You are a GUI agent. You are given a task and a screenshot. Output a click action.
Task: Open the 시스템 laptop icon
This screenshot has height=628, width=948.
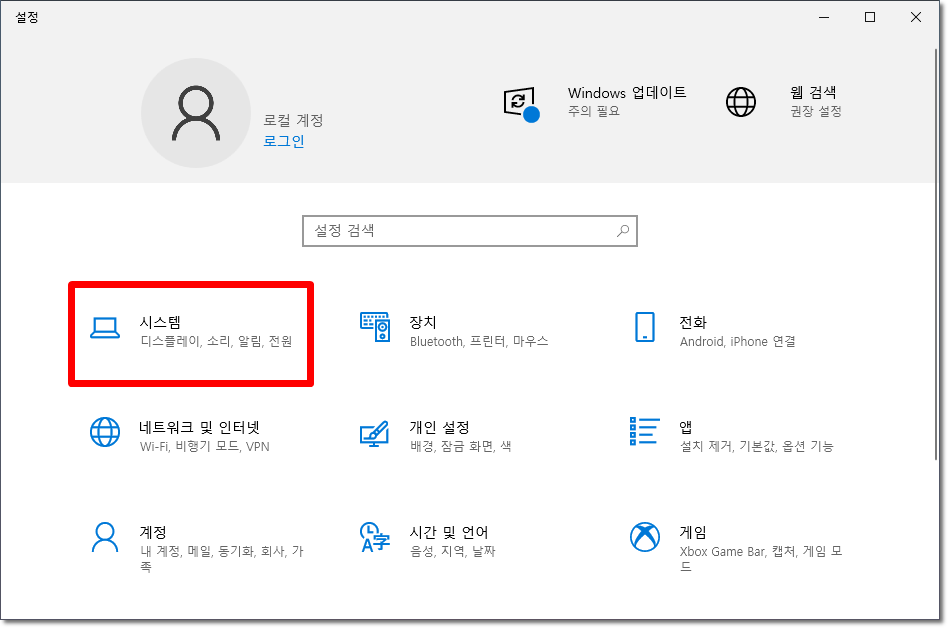tap(105, 328)
